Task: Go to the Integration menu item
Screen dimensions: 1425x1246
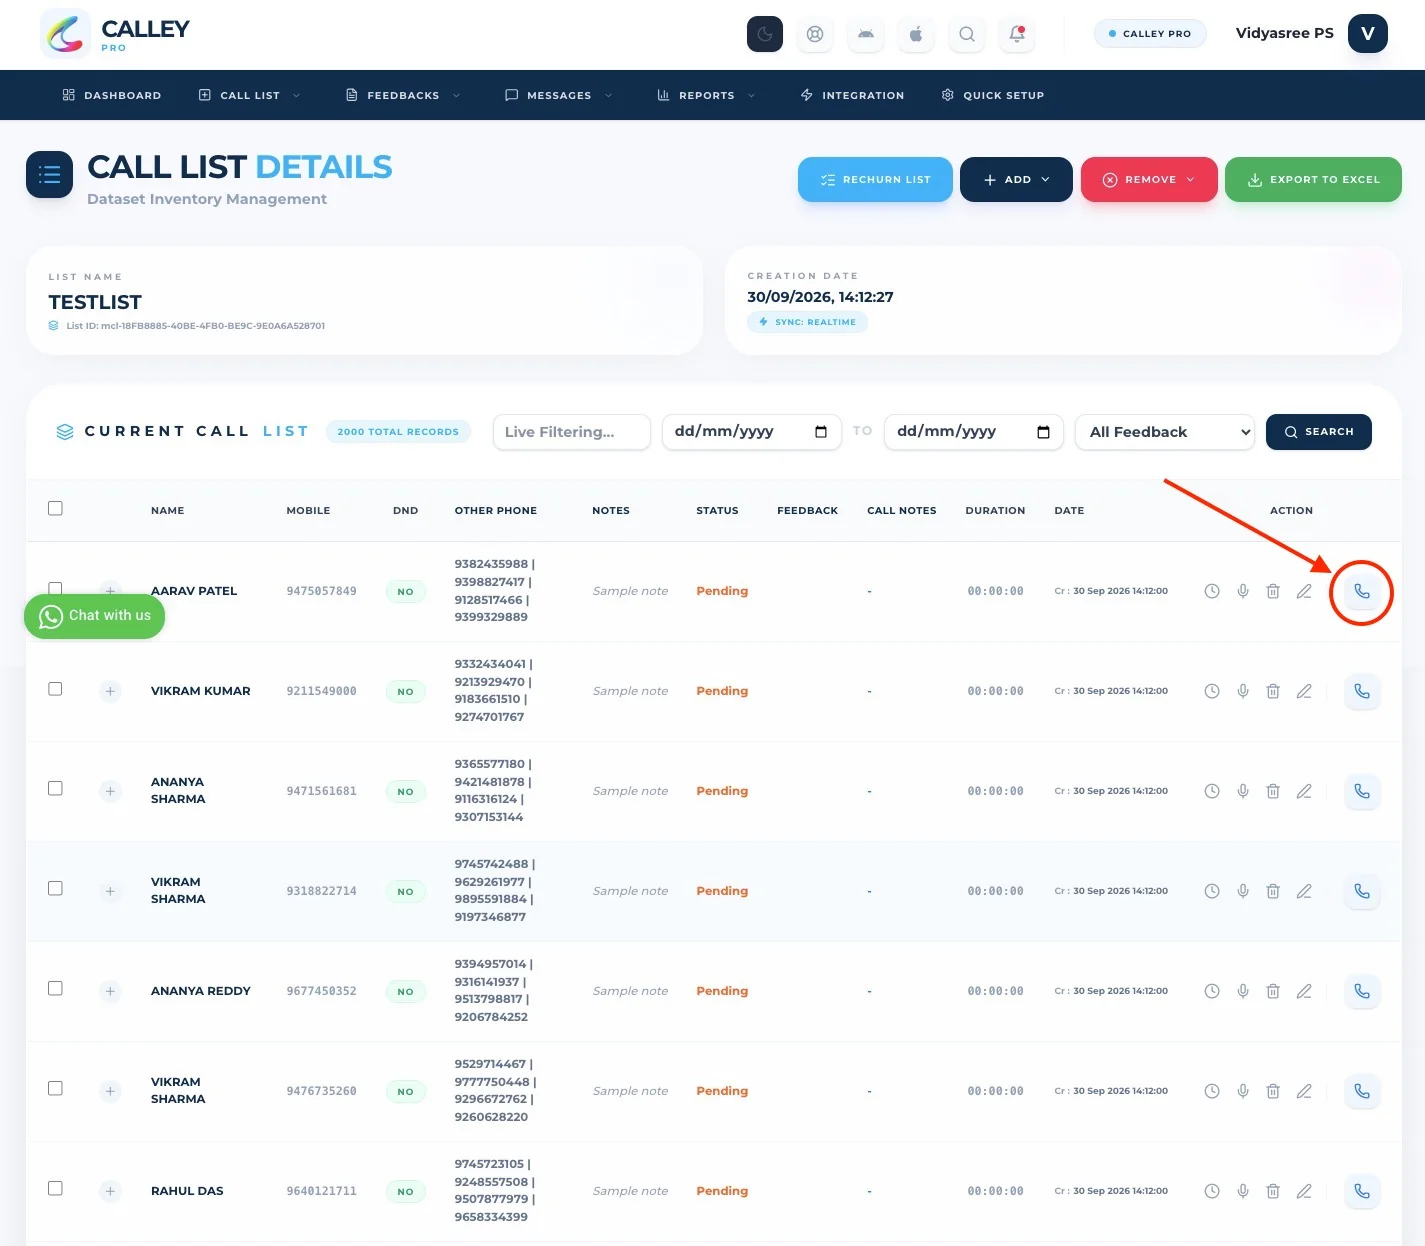Action: pos(852,95)
